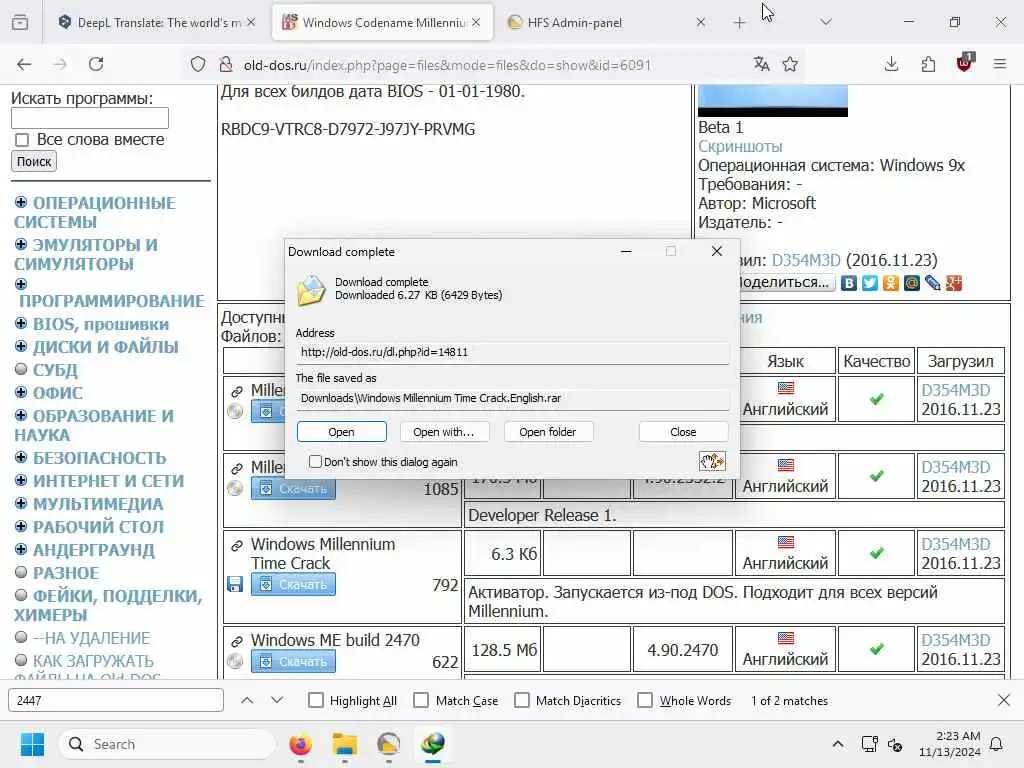
Task: Open the СУБД sidebar category
Action: [56, 370]
